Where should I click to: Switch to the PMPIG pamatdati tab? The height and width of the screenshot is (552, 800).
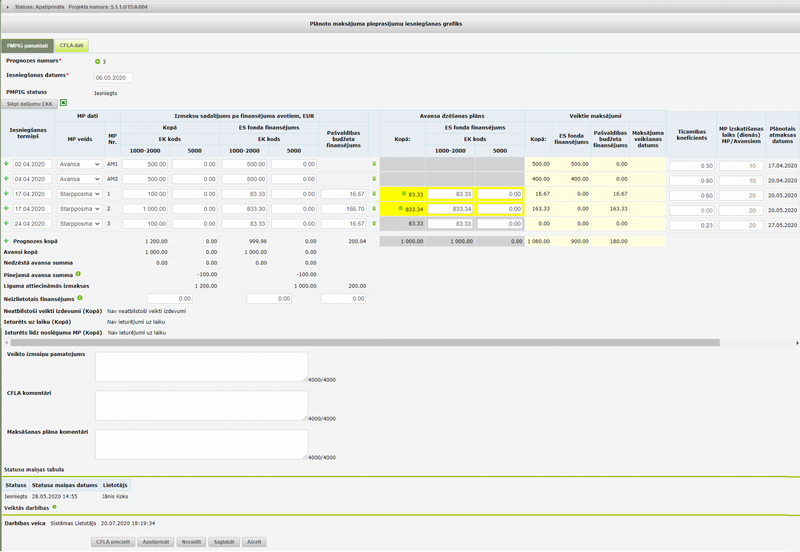27,45
